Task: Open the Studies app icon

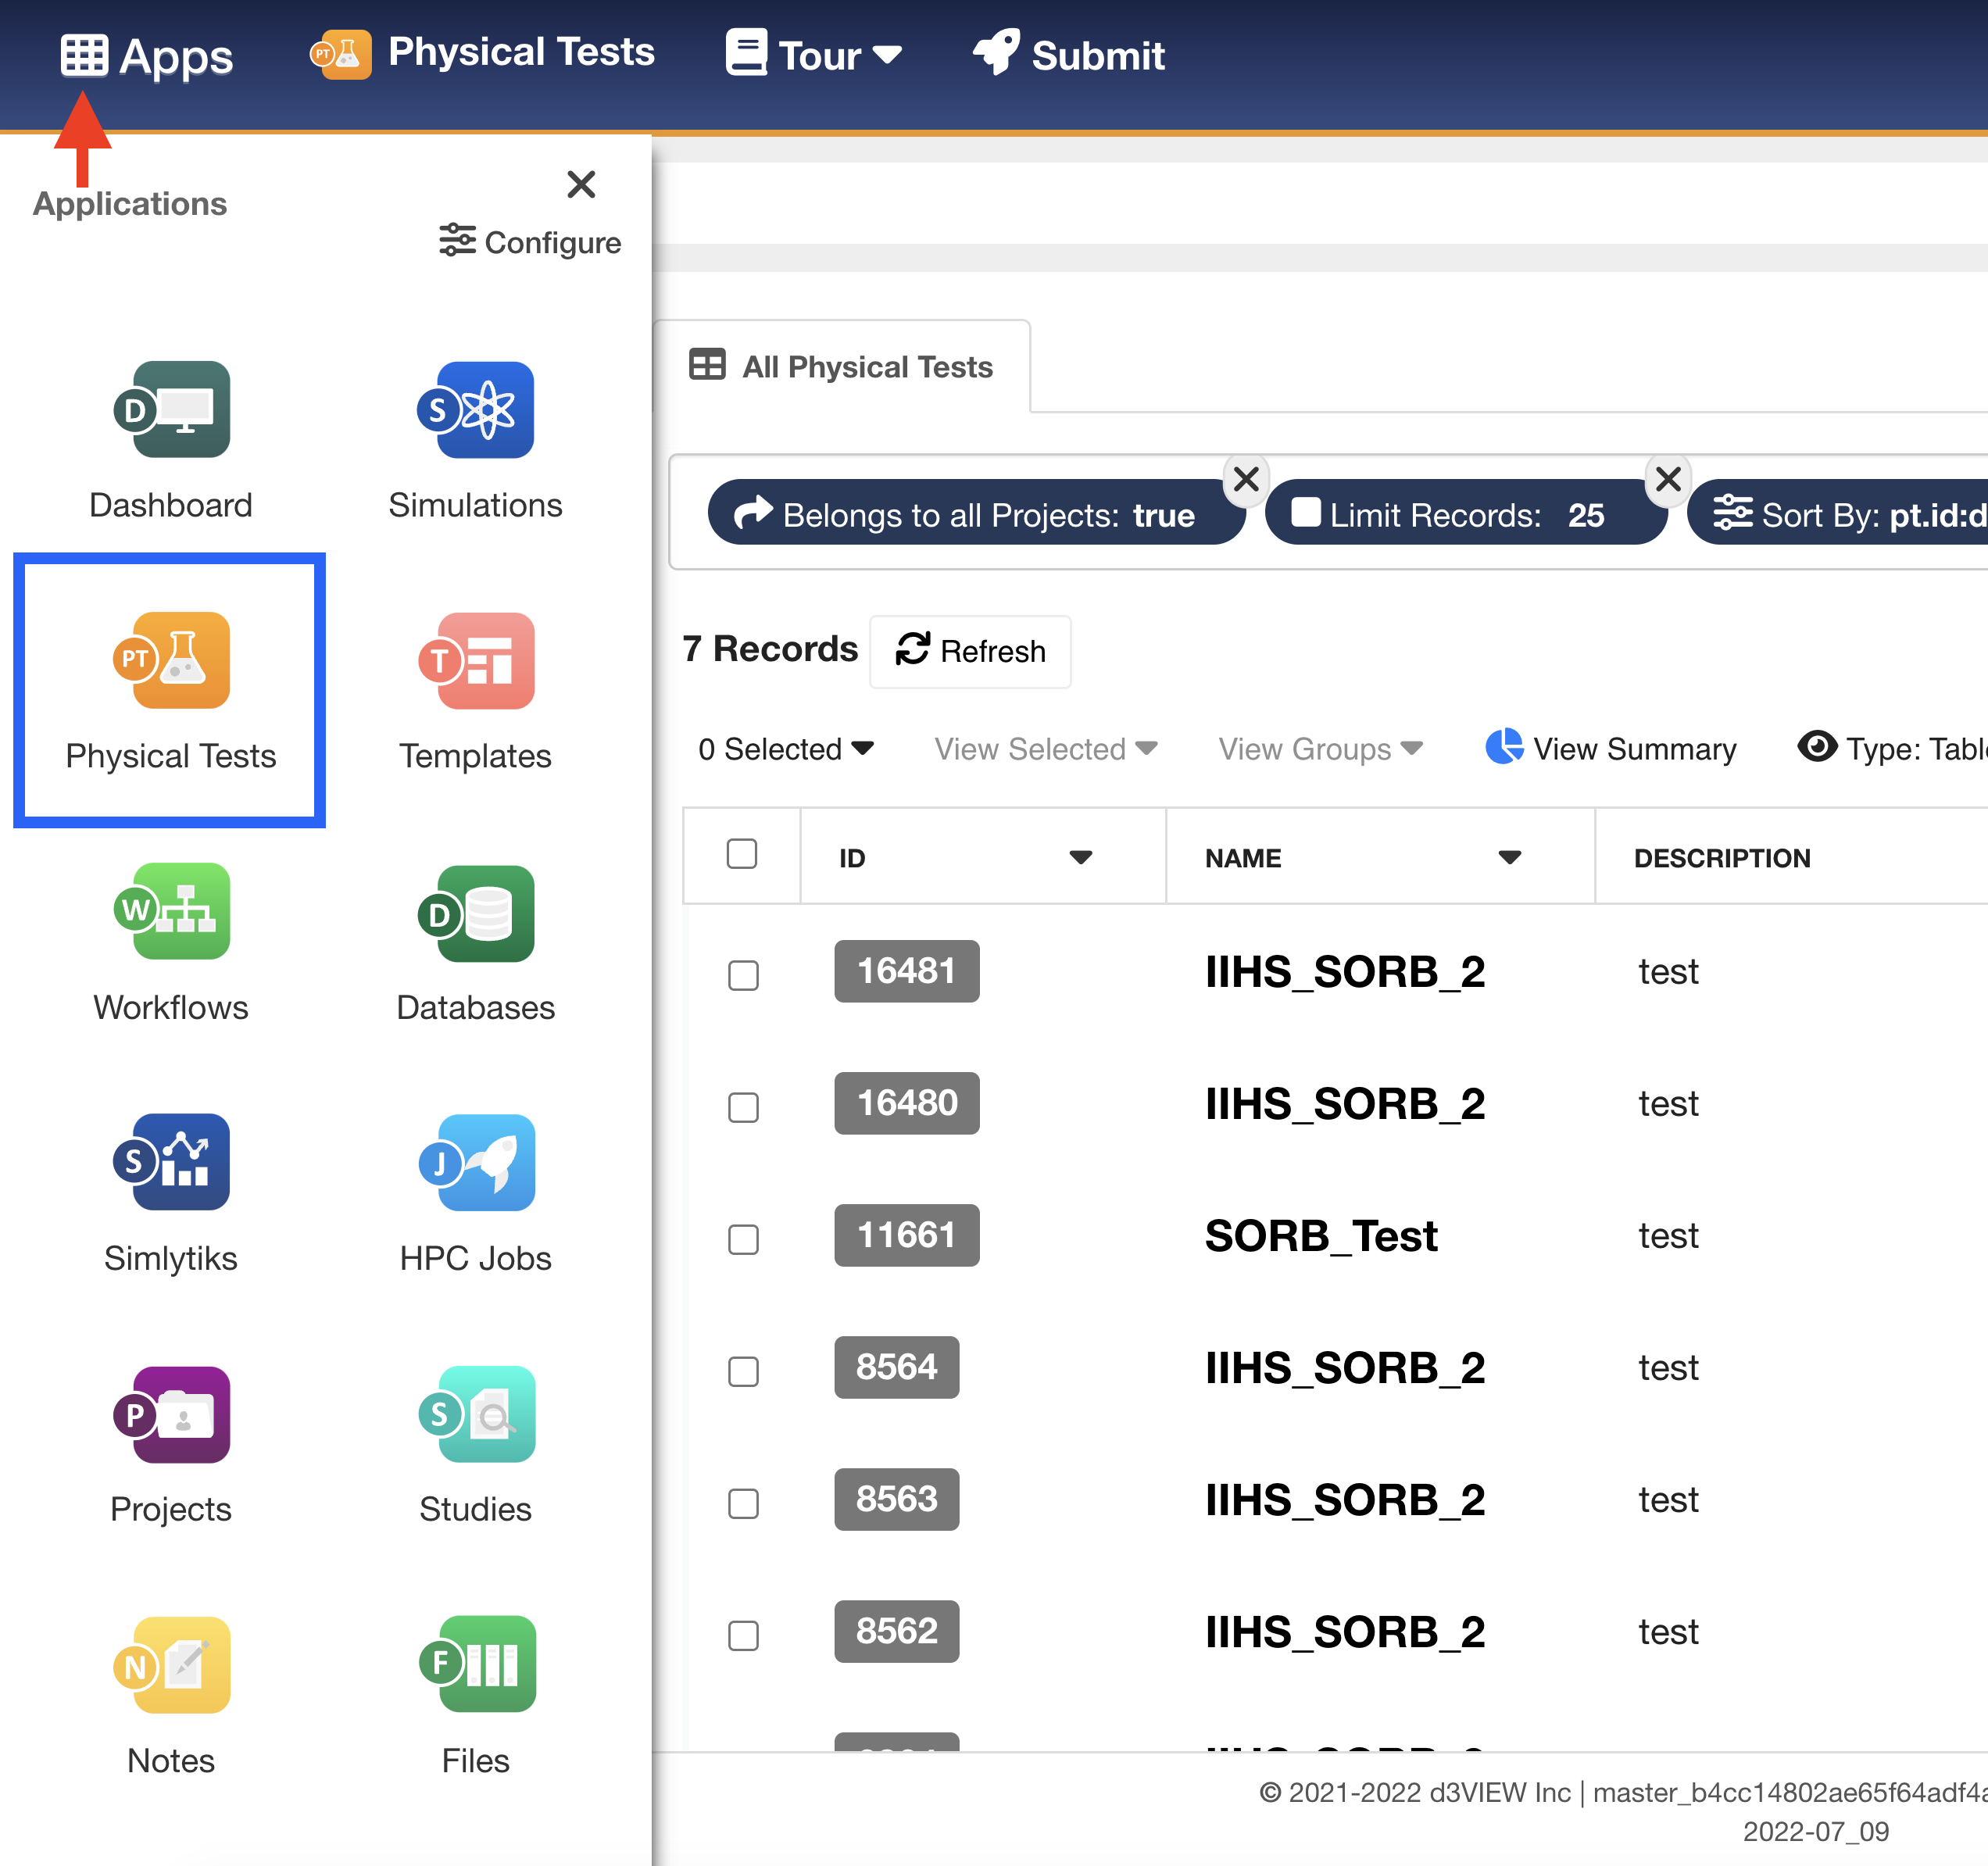Action: coord(476,1415)
